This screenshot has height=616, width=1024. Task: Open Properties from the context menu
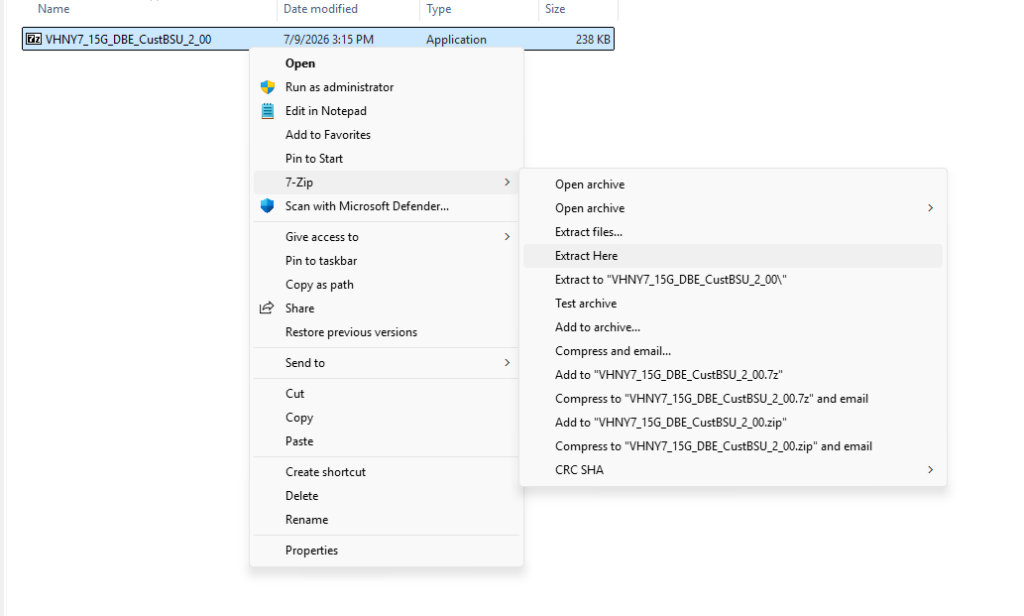(x=387, y=550)
